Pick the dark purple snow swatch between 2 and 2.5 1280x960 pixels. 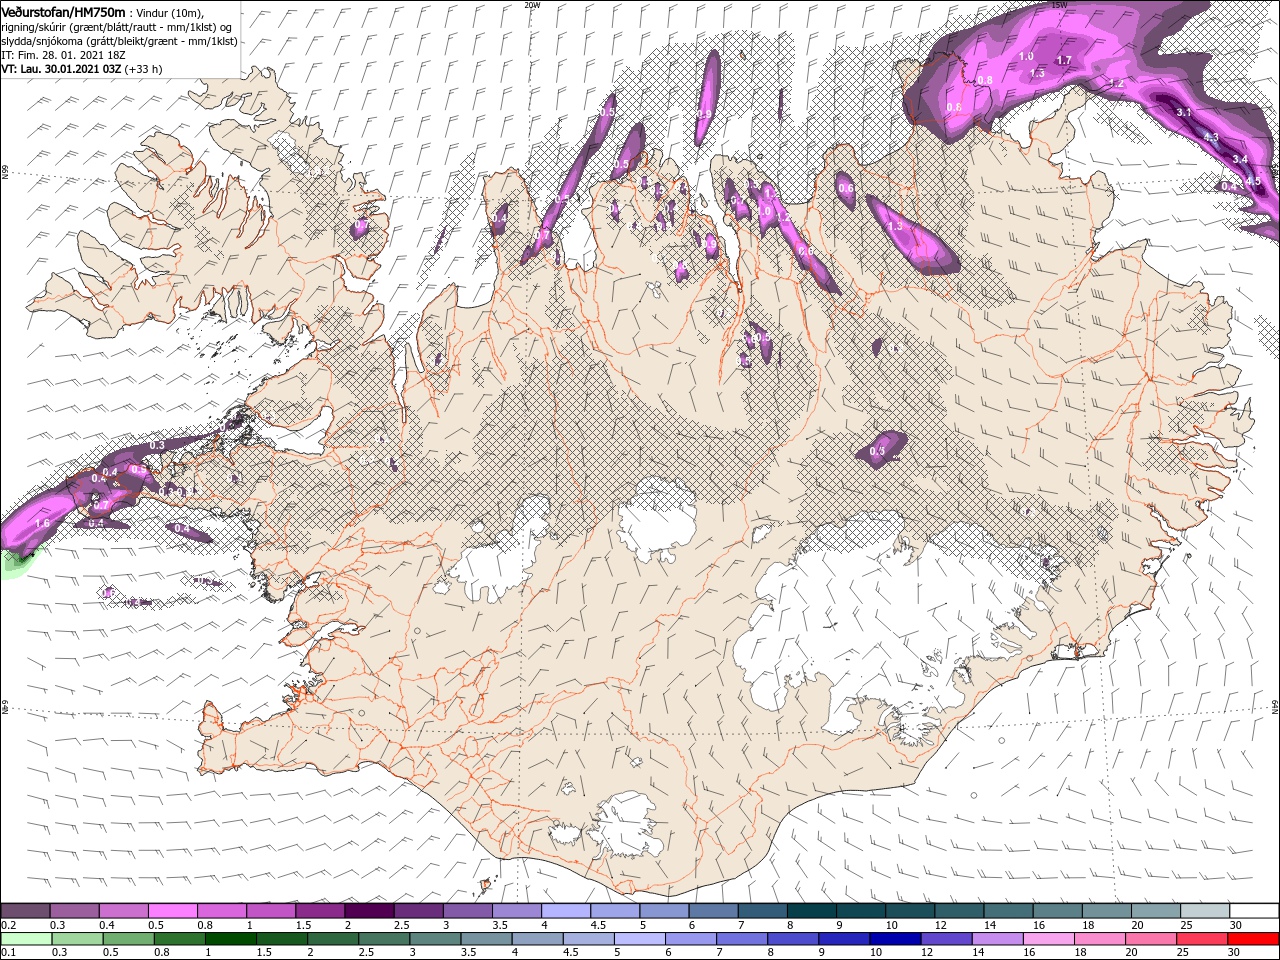pos(369,911)
